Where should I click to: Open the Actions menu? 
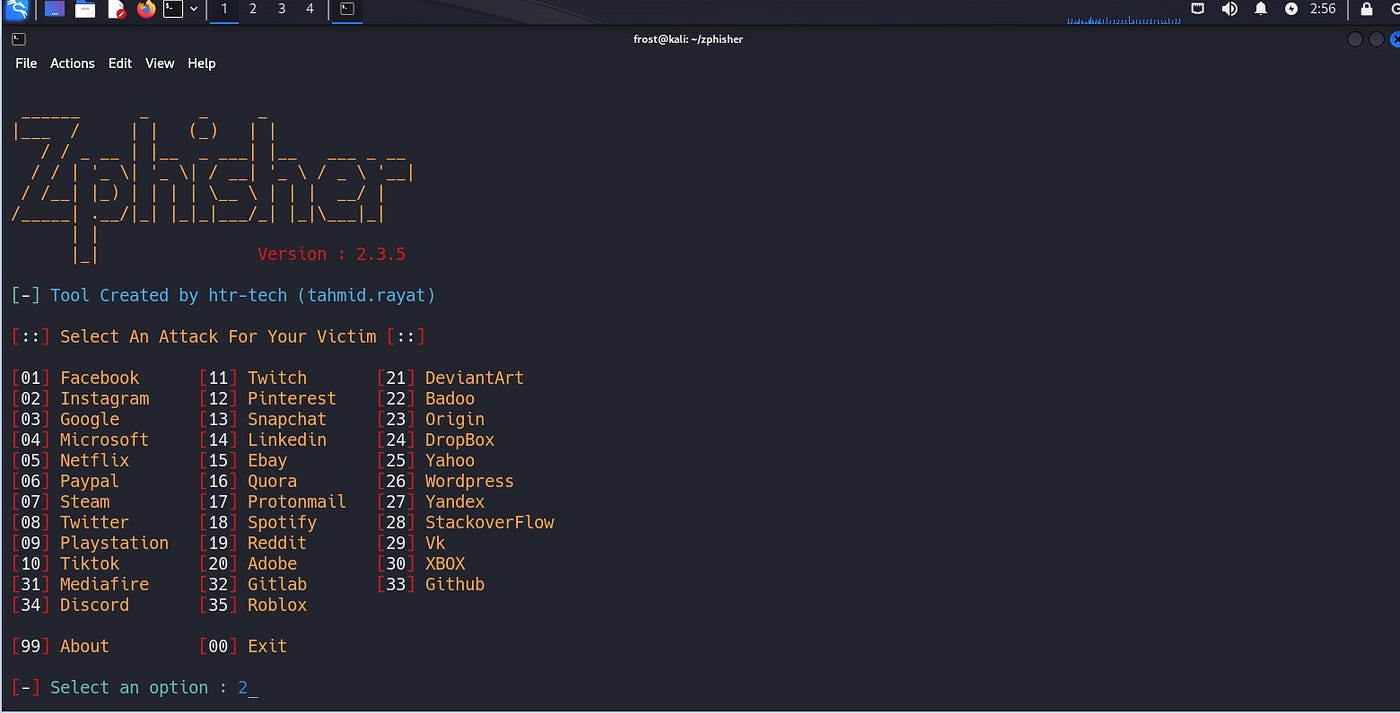(x=72, y=63)
